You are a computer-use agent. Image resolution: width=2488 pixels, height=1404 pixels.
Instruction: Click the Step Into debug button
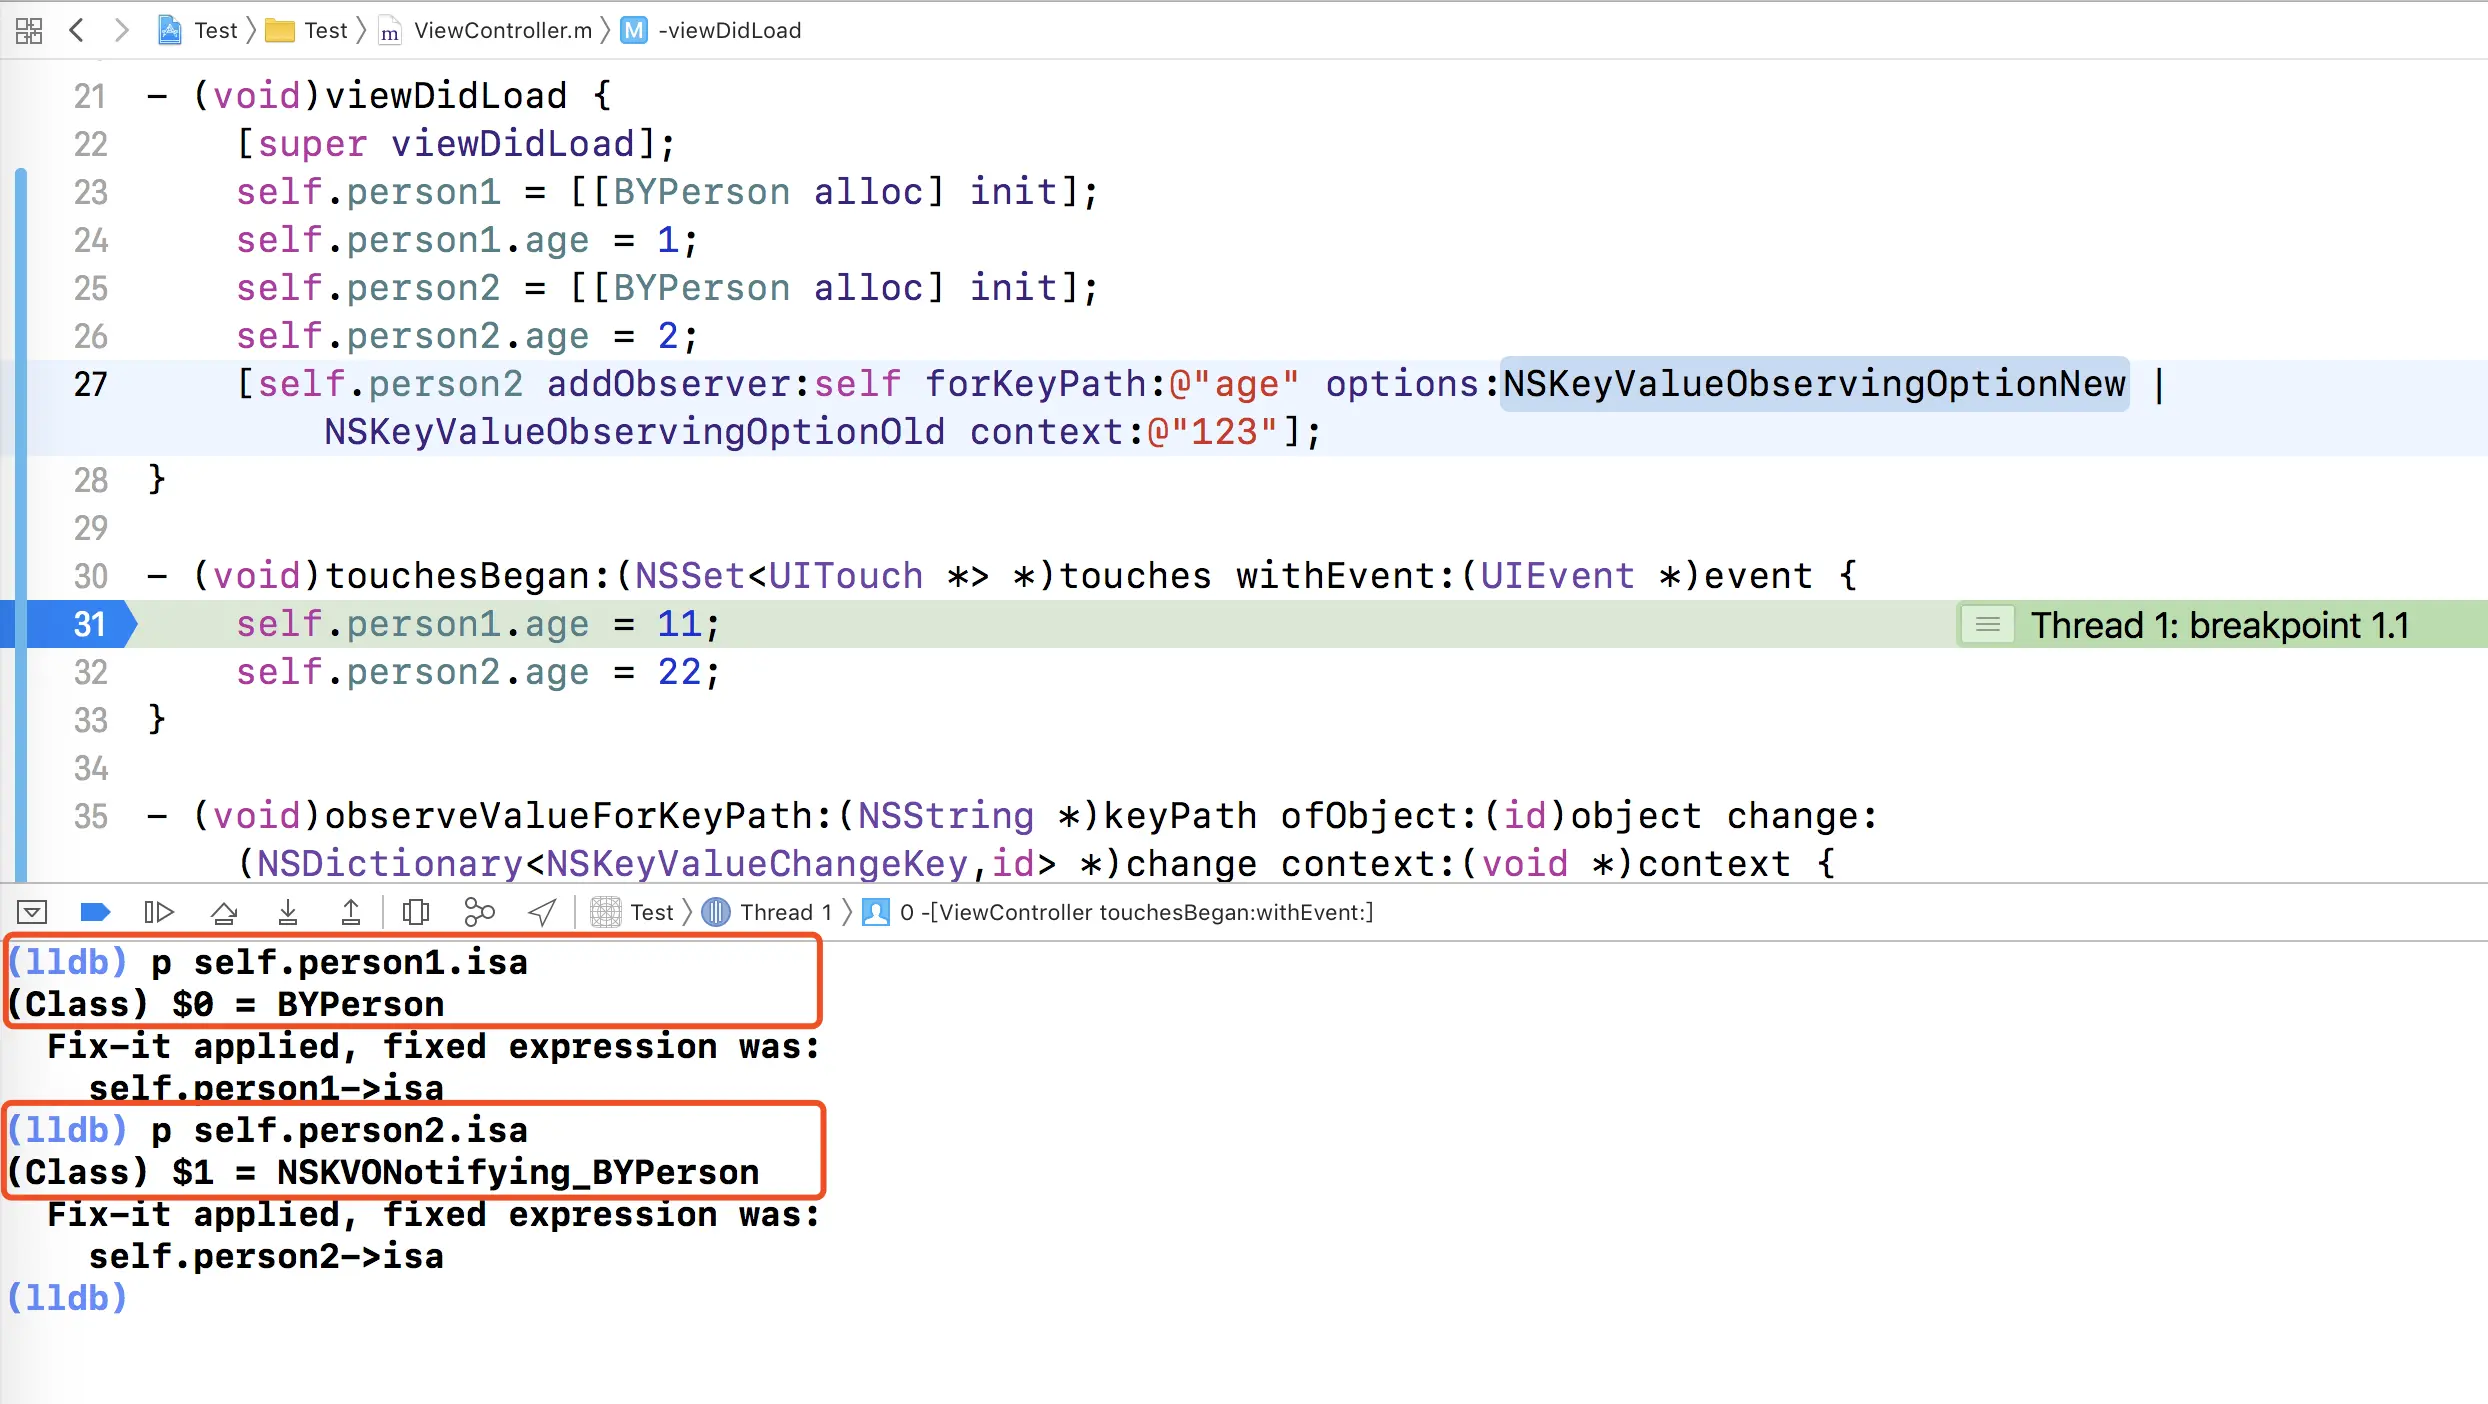[288, 912]
